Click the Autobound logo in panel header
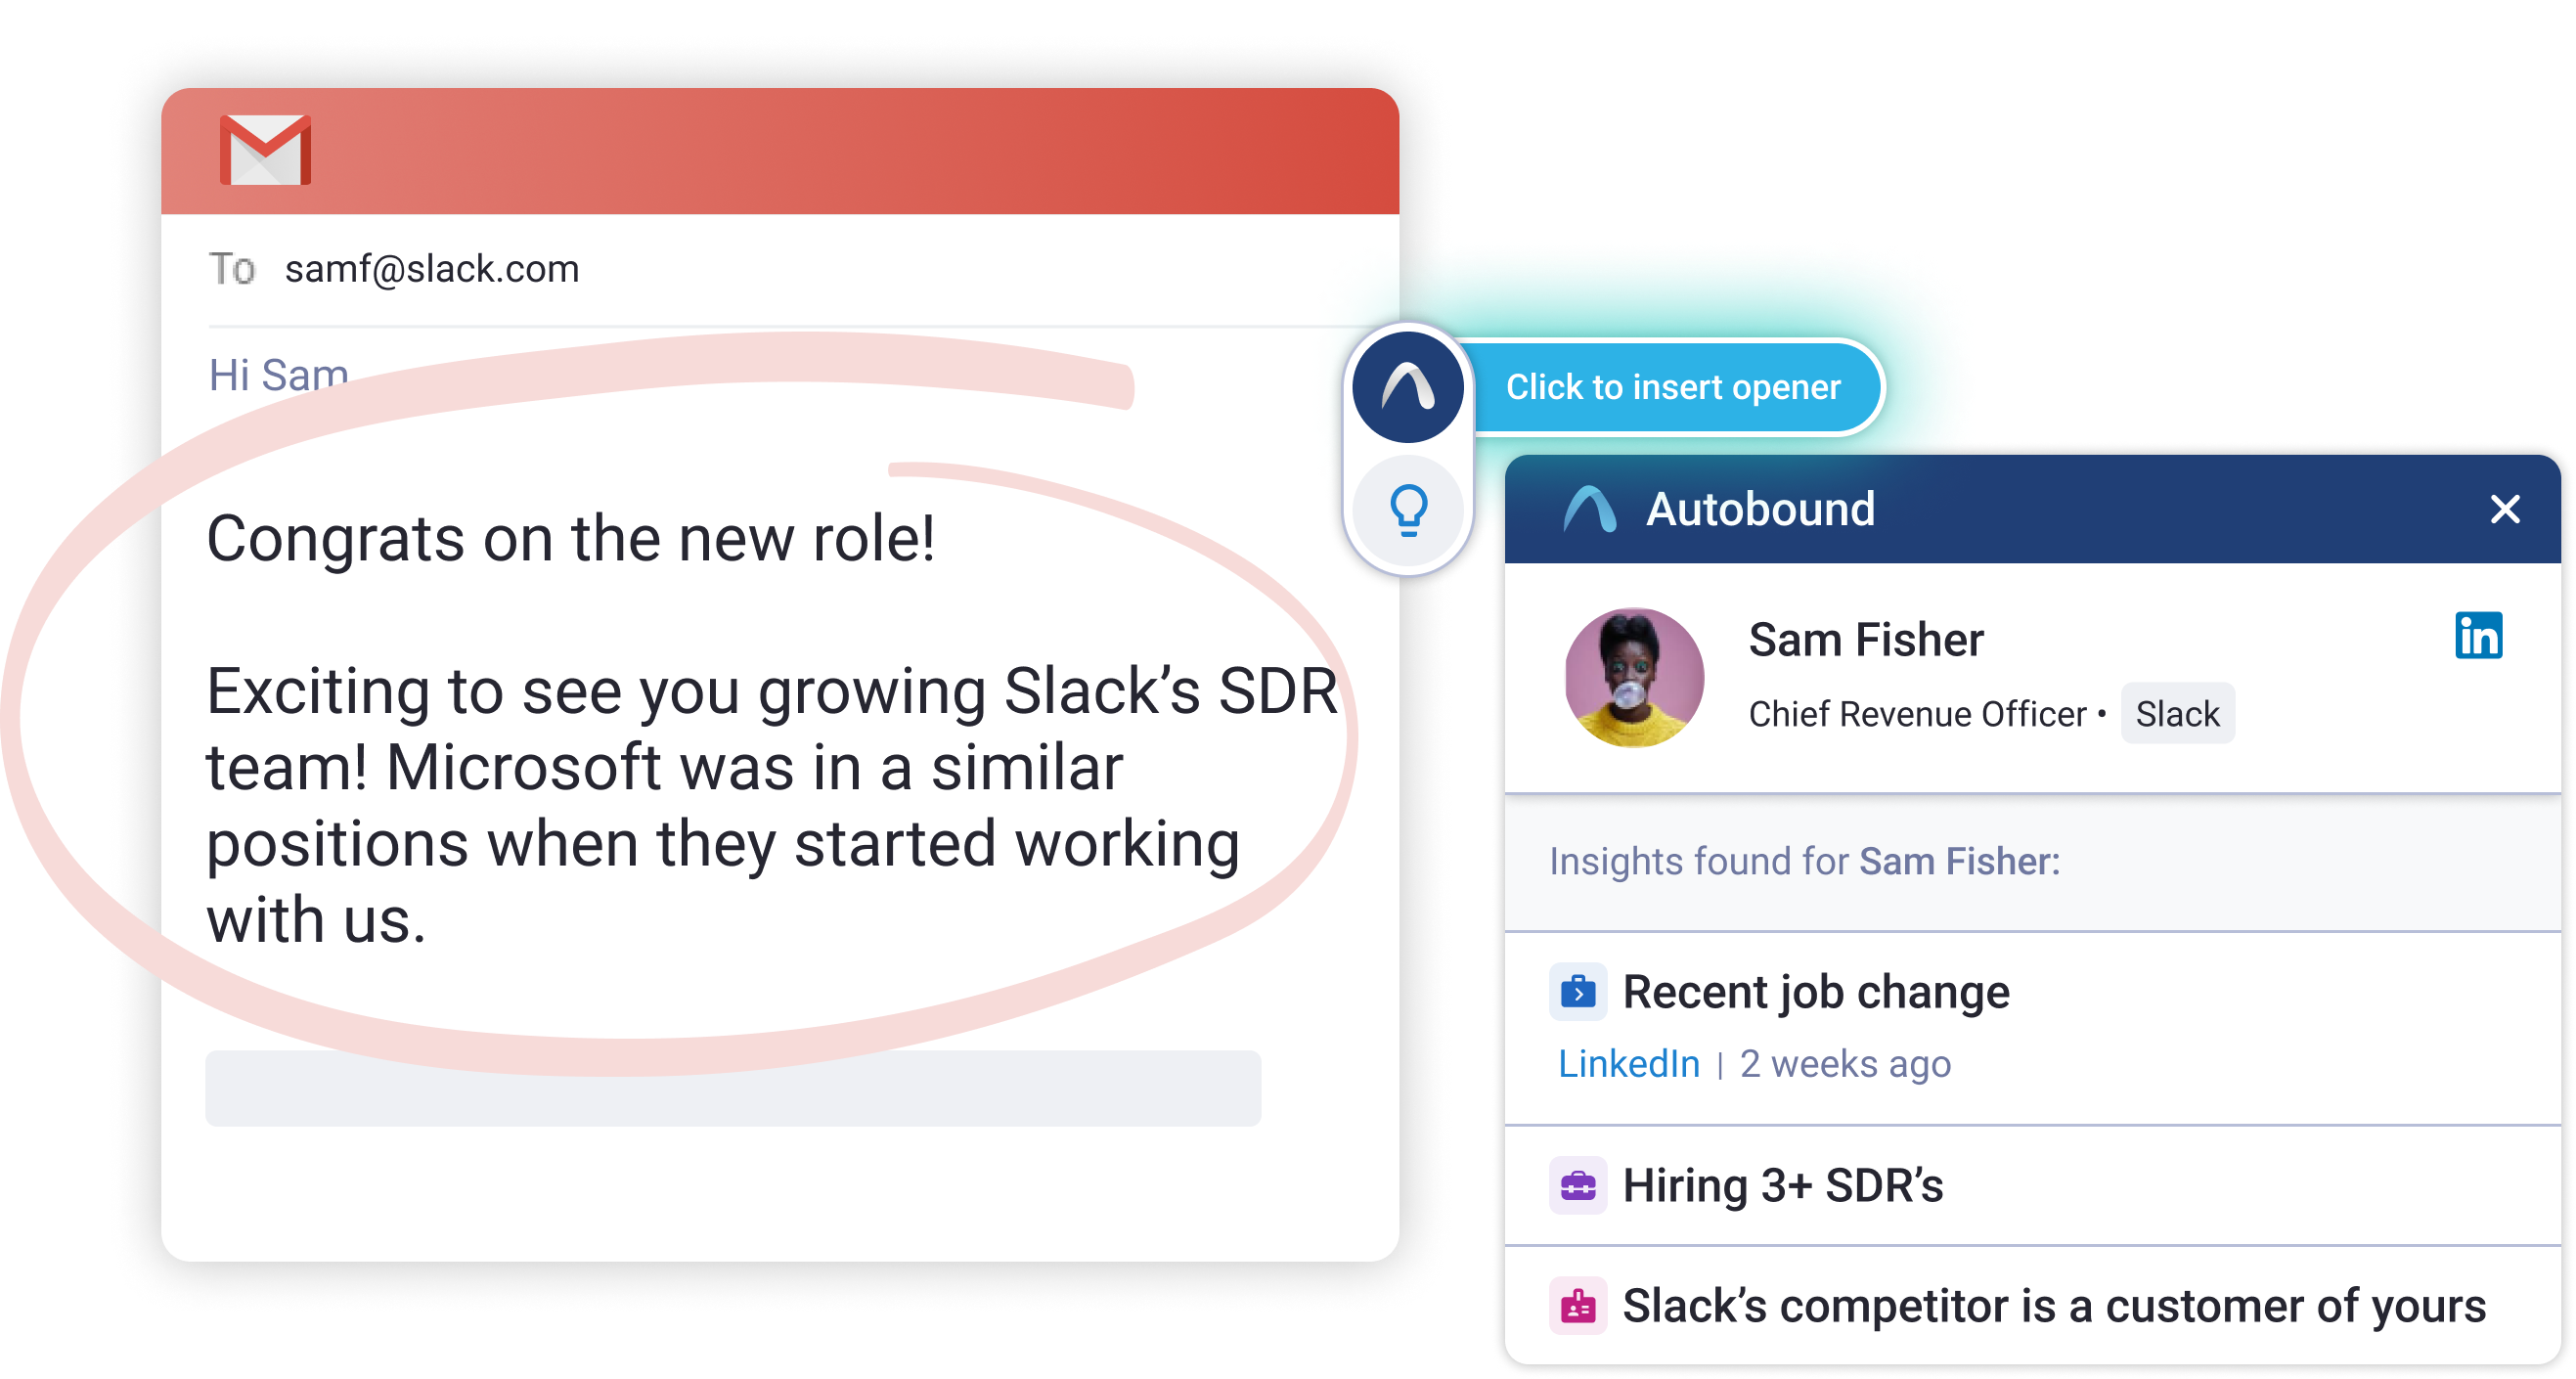This screenshot has width=2576, height=1379. coord(1589,509)
